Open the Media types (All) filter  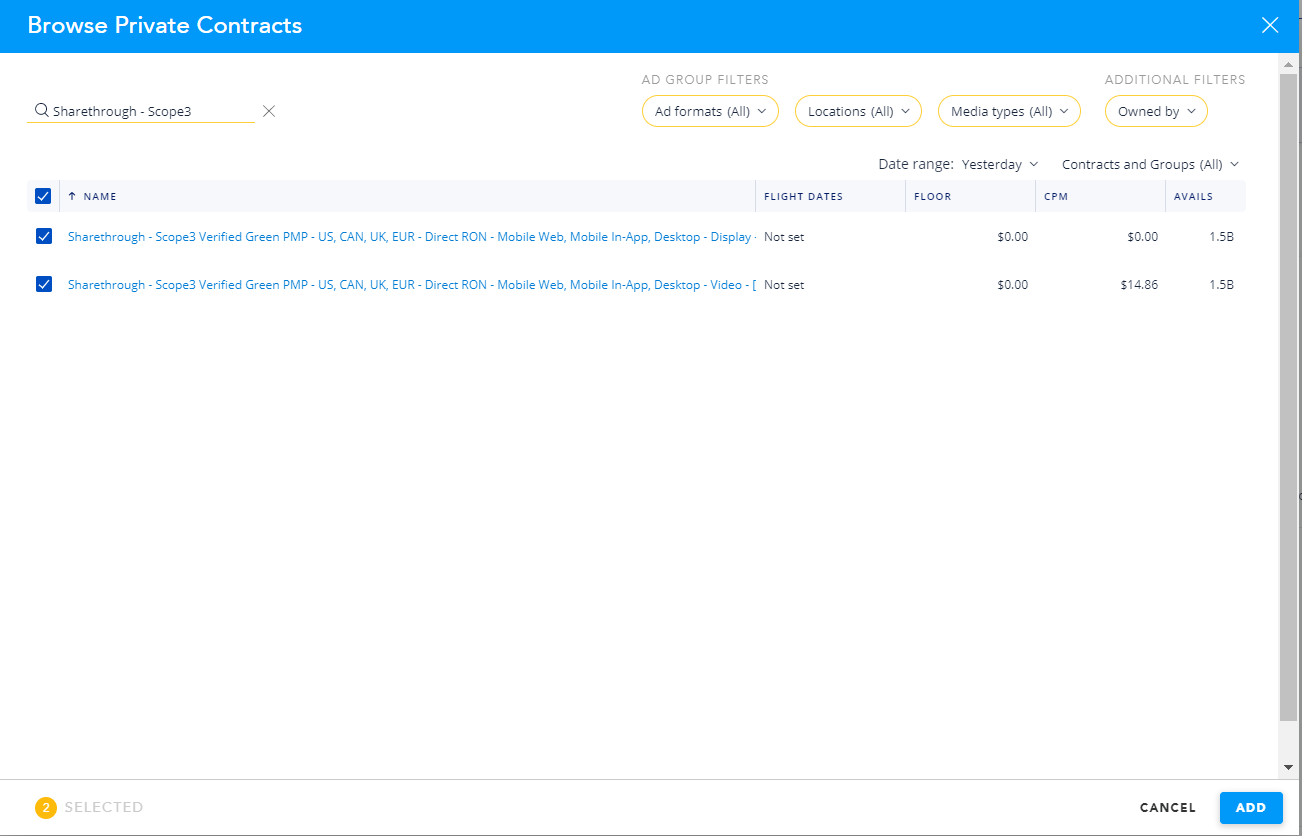1009,111
